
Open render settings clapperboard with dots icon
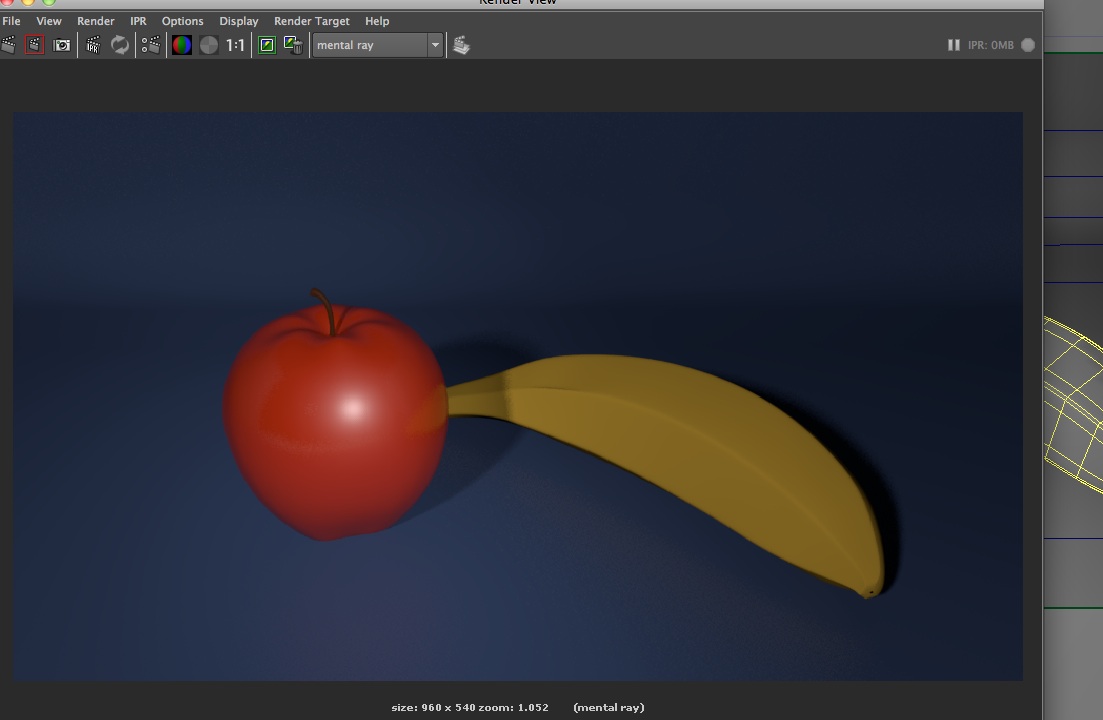[151, 45]
